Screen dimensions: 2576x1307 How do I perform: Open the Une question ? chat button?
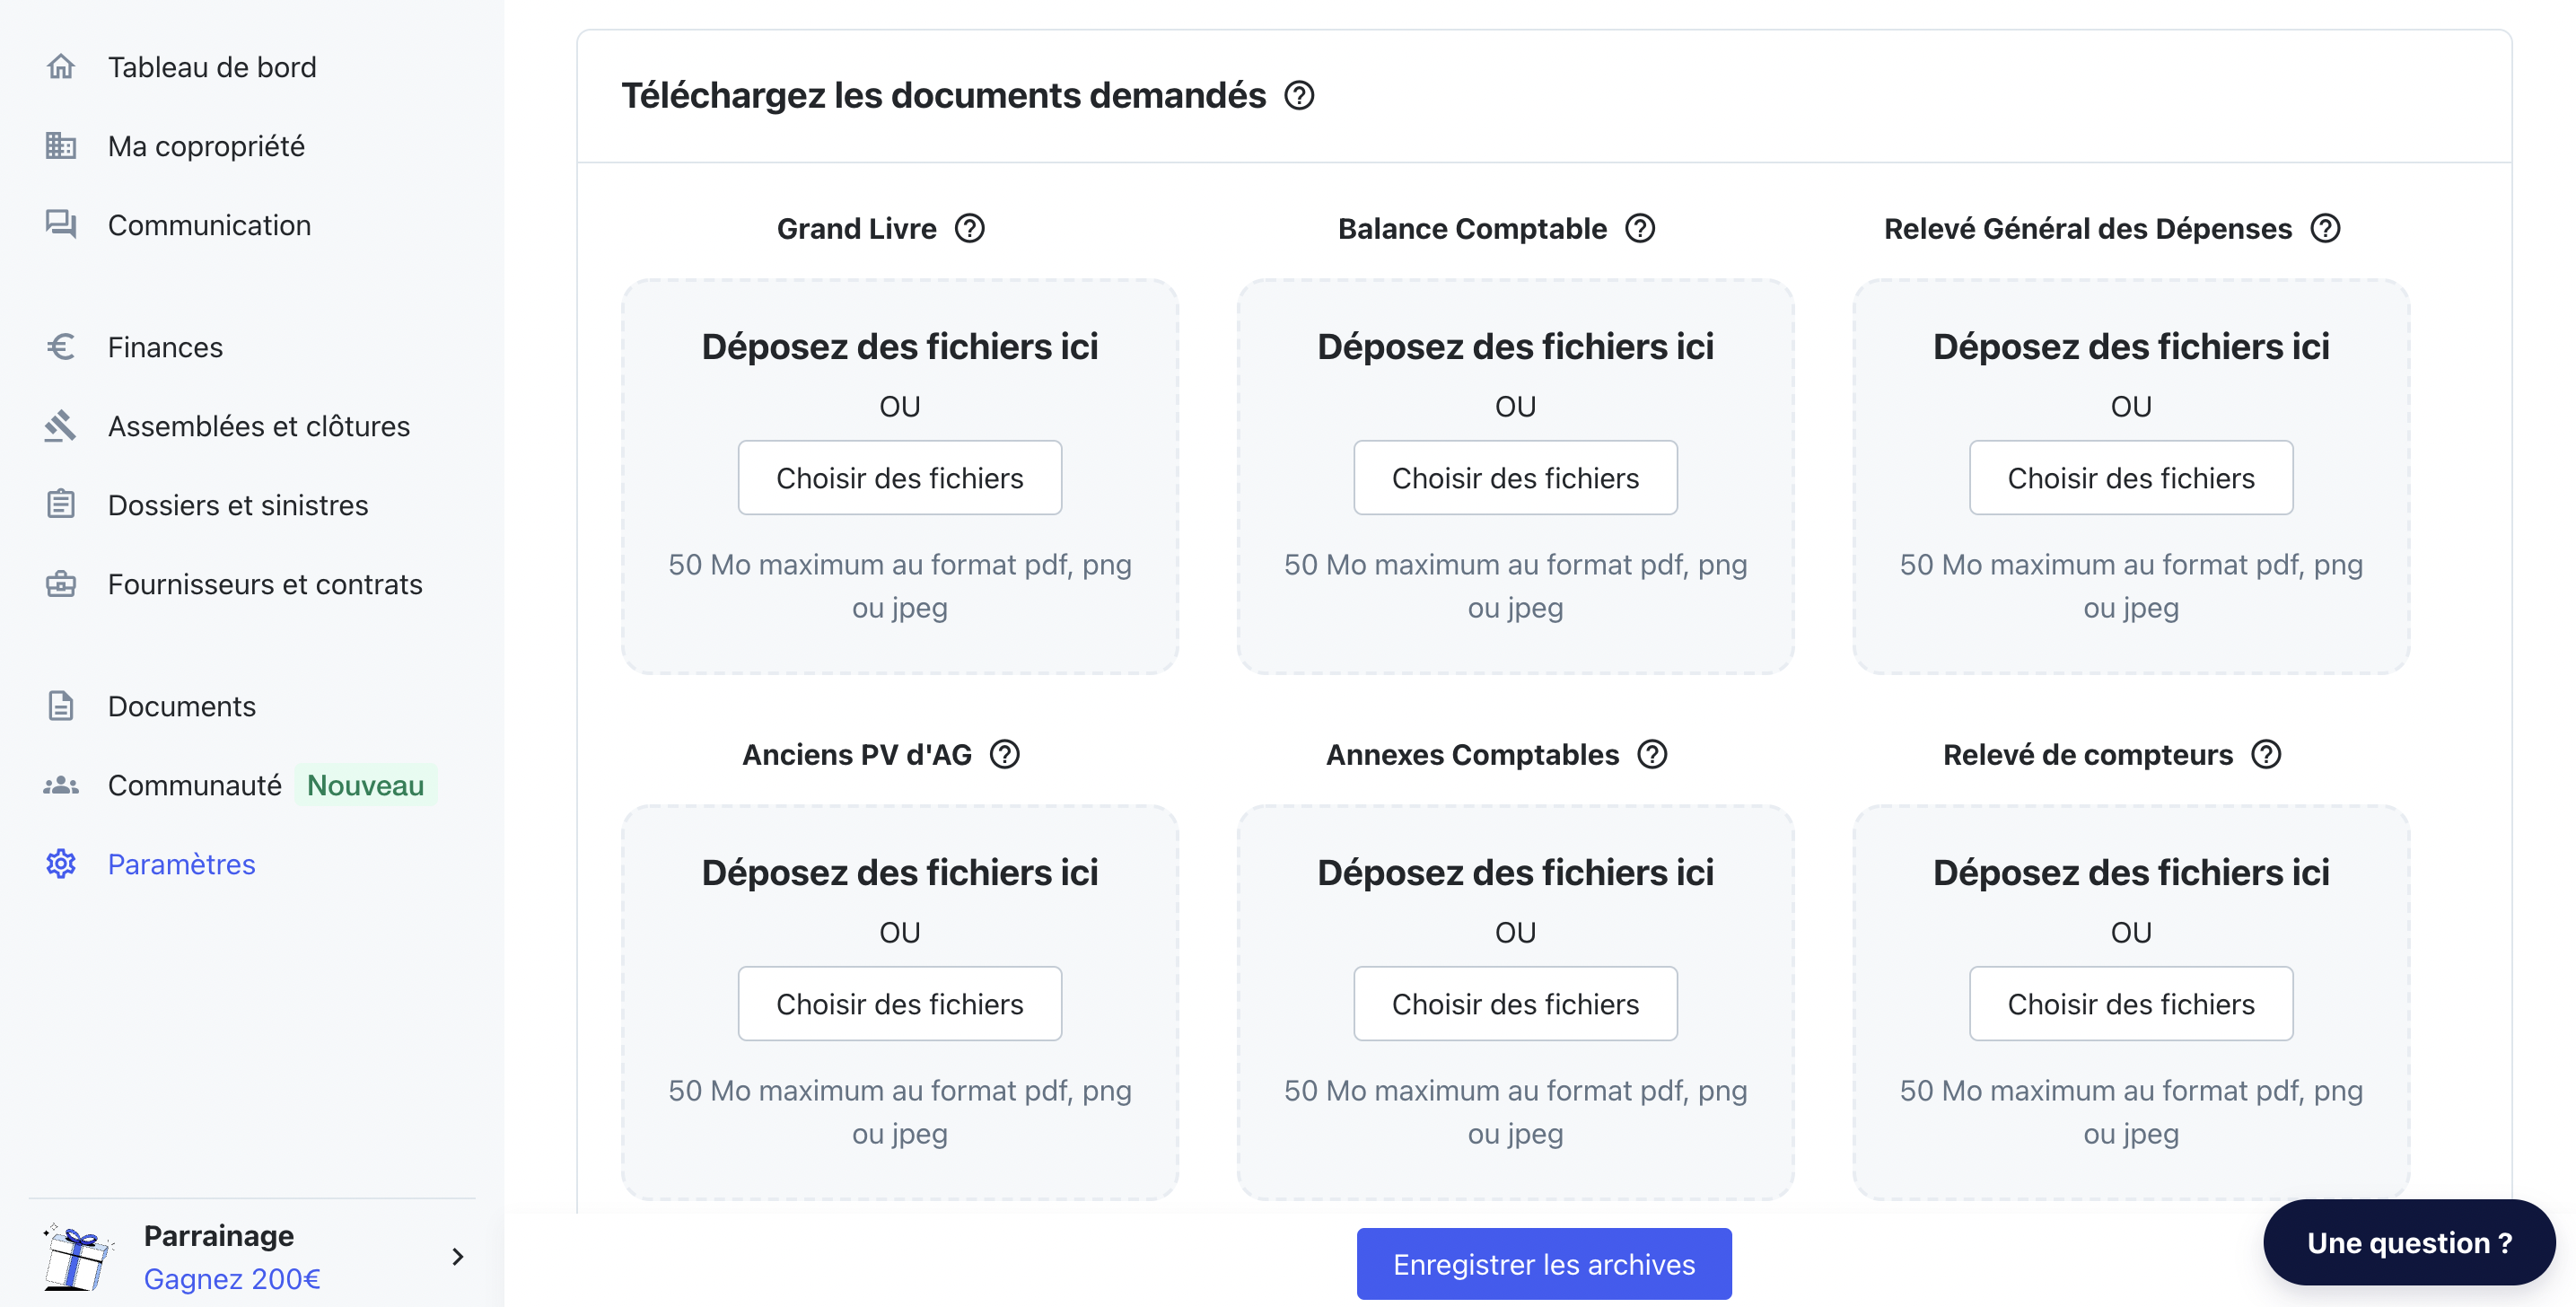tap(2409, 1243)
